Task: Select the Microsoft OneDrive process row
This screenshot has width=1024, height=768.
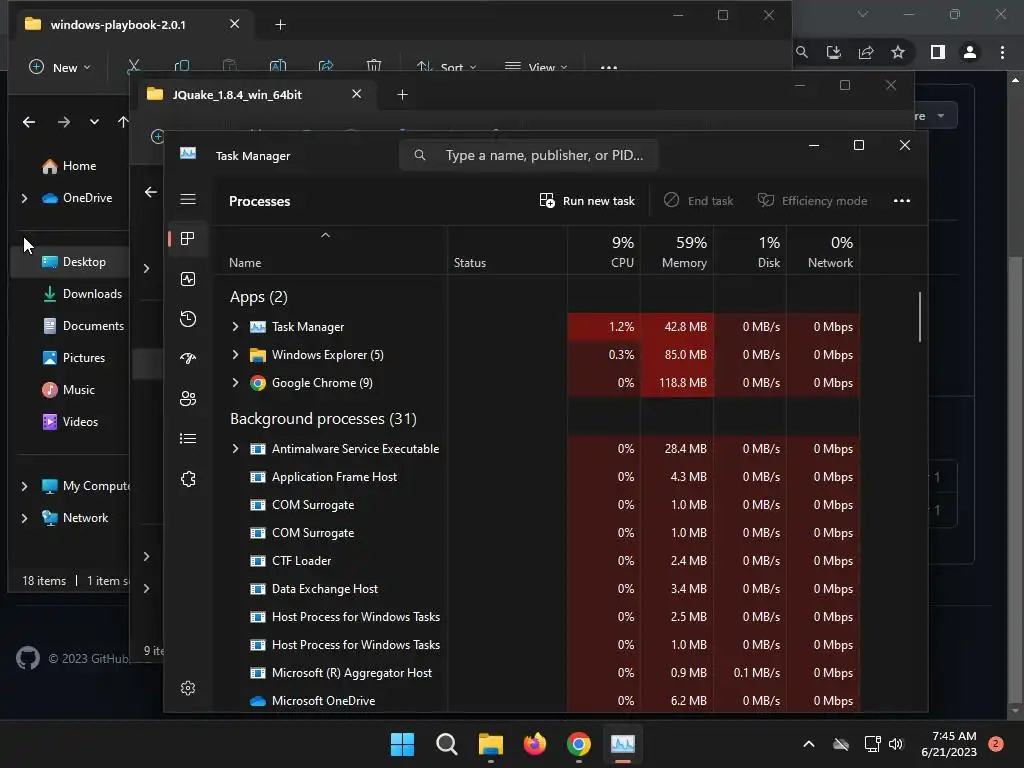Action: point(536,701)
